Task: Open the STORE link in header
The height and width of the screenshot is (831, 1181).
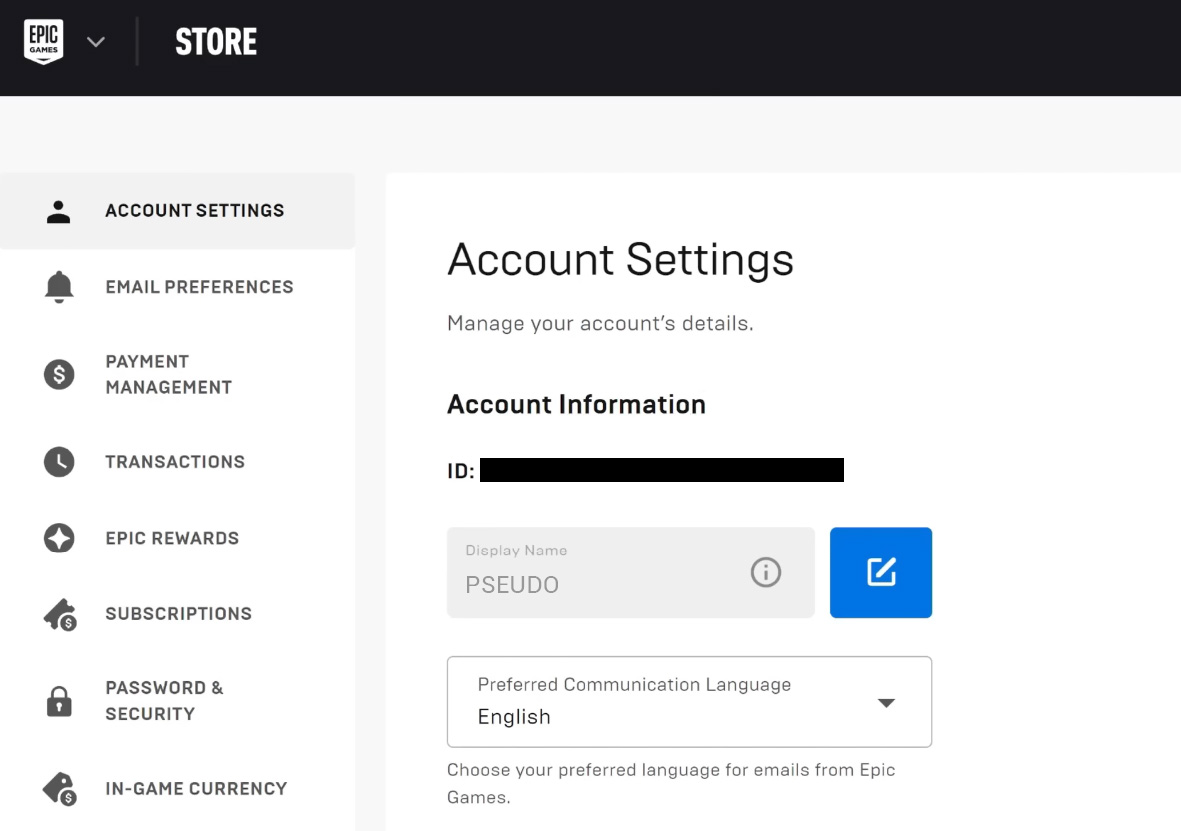Action: pyautogui.click(x=216, y=41)
